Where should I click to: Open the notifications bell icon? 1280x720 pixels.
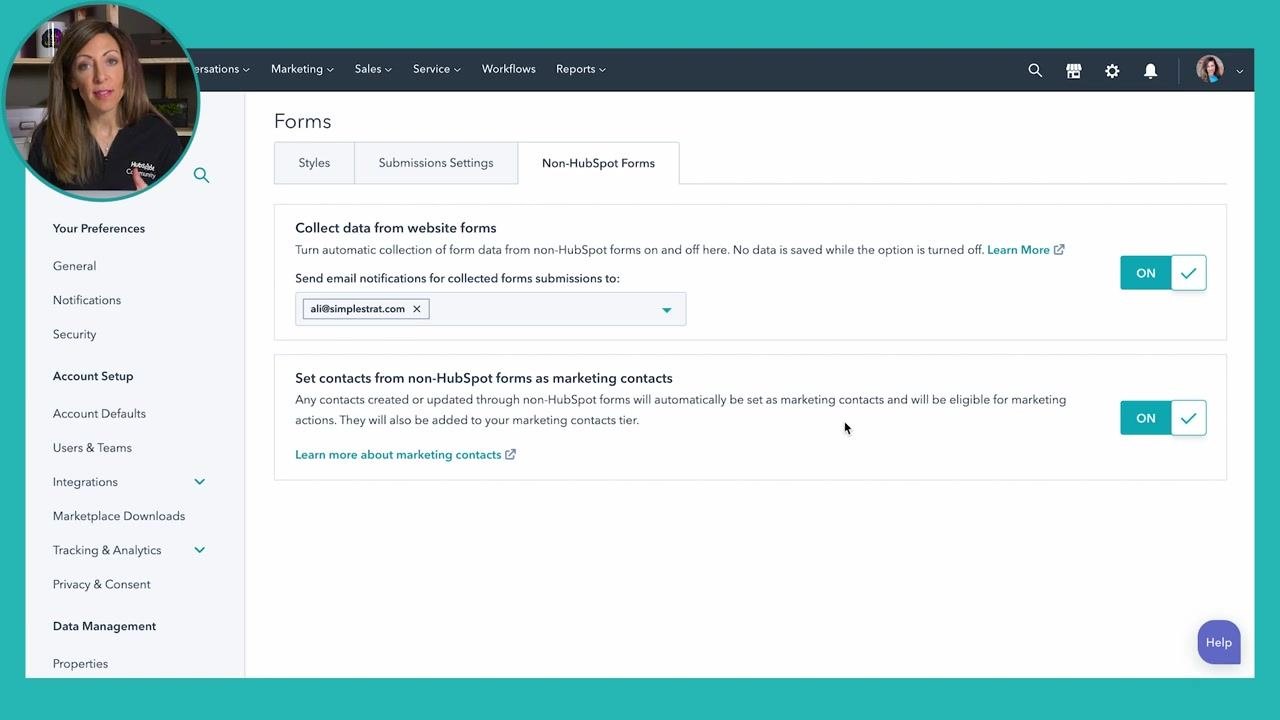(1151, 71)
